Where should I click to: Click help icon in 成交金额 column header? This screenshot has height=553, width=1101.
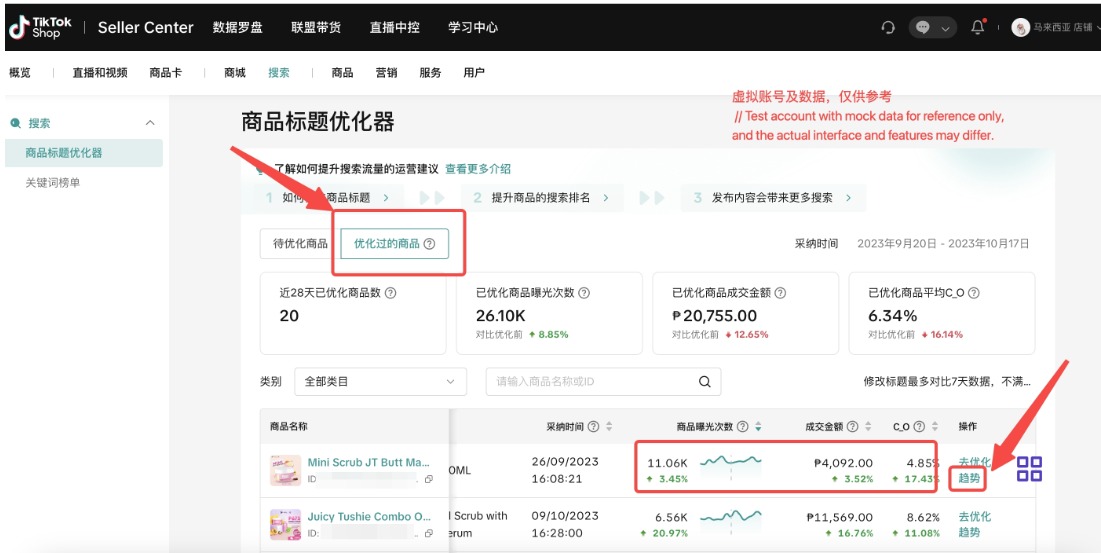coord(852,426)
